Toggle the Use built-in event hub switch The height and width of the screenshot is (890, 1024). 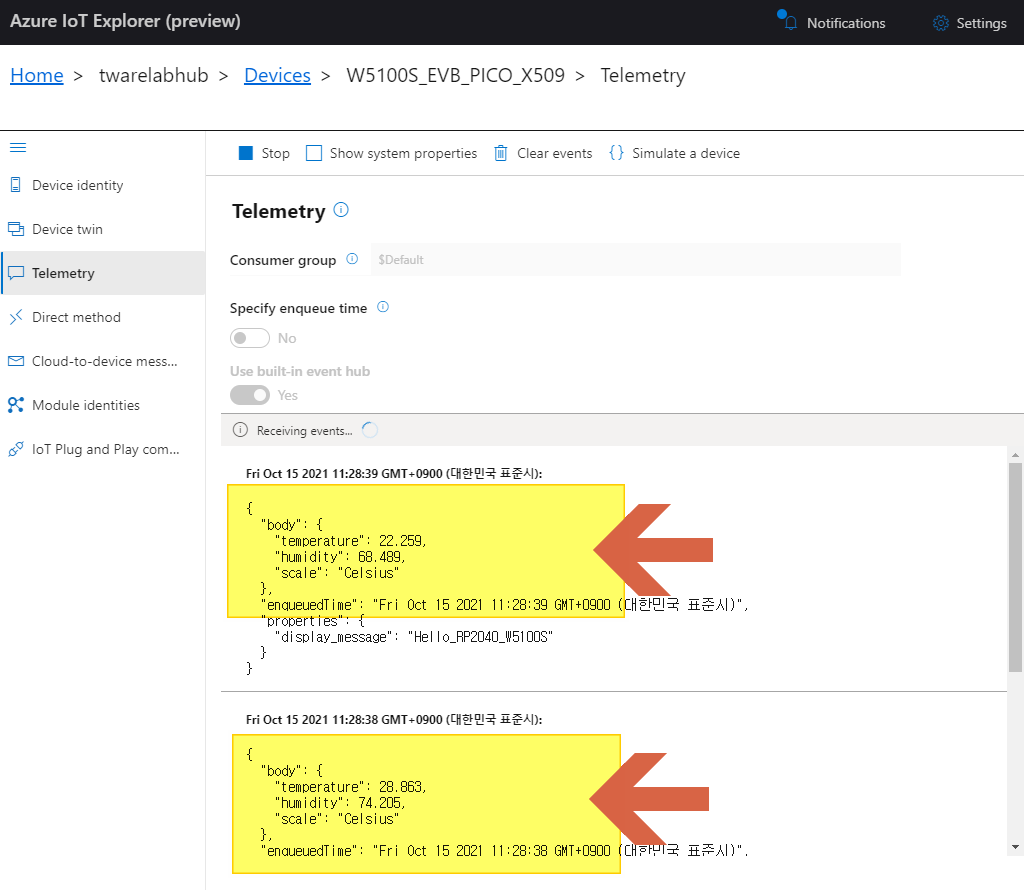tap(249, 395)
